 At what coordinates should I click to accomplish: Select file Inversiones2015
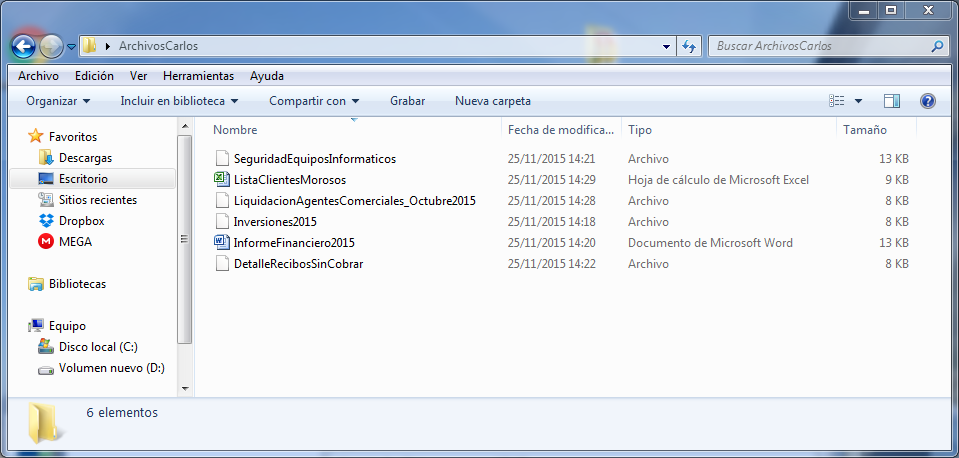click(x=275, y=221)
